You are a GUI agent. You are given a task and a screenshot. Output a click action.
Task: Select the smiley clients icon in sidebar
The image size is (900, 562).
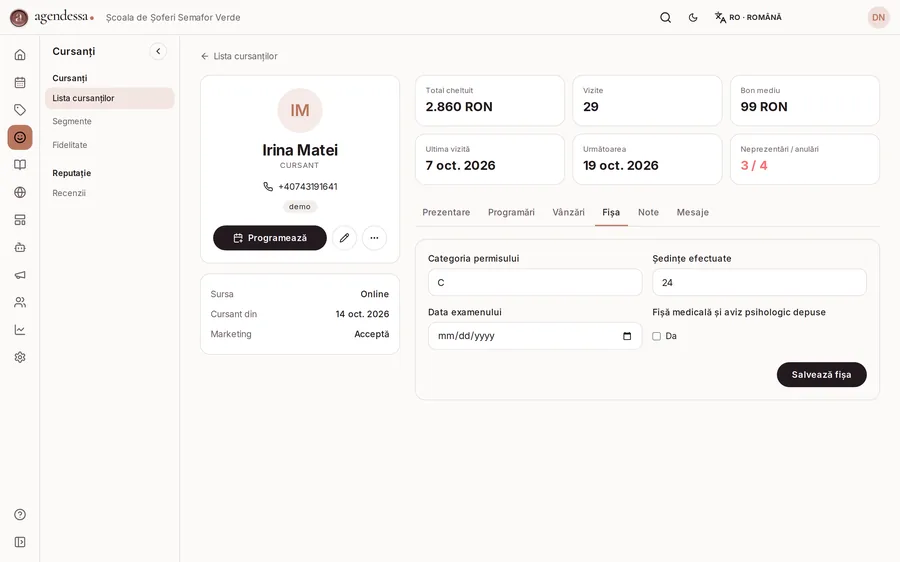20,137
